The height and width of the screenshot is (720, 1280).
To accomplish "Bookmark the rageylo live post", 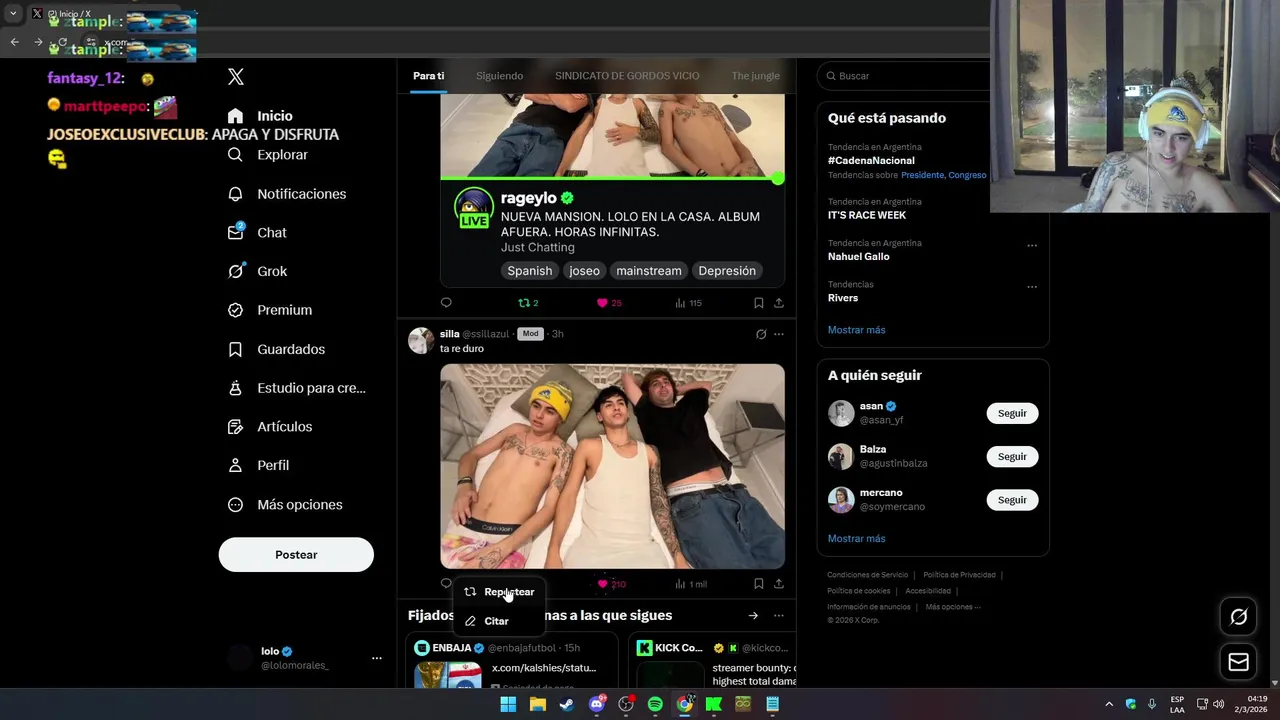I will point(758,303).
